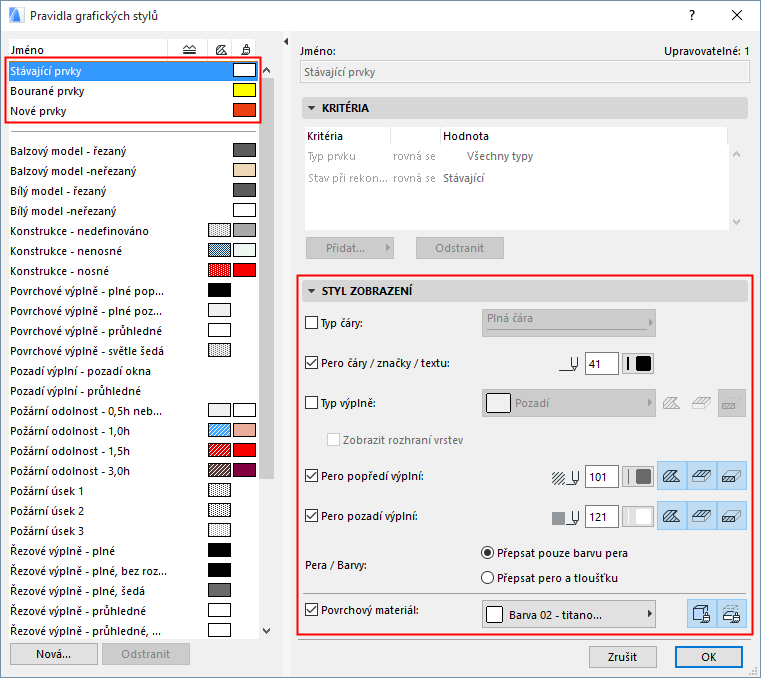Viewport: 761px width, 678px height.
Task: Click foreground pen number field 101
Action: click(x=602, y=477)
